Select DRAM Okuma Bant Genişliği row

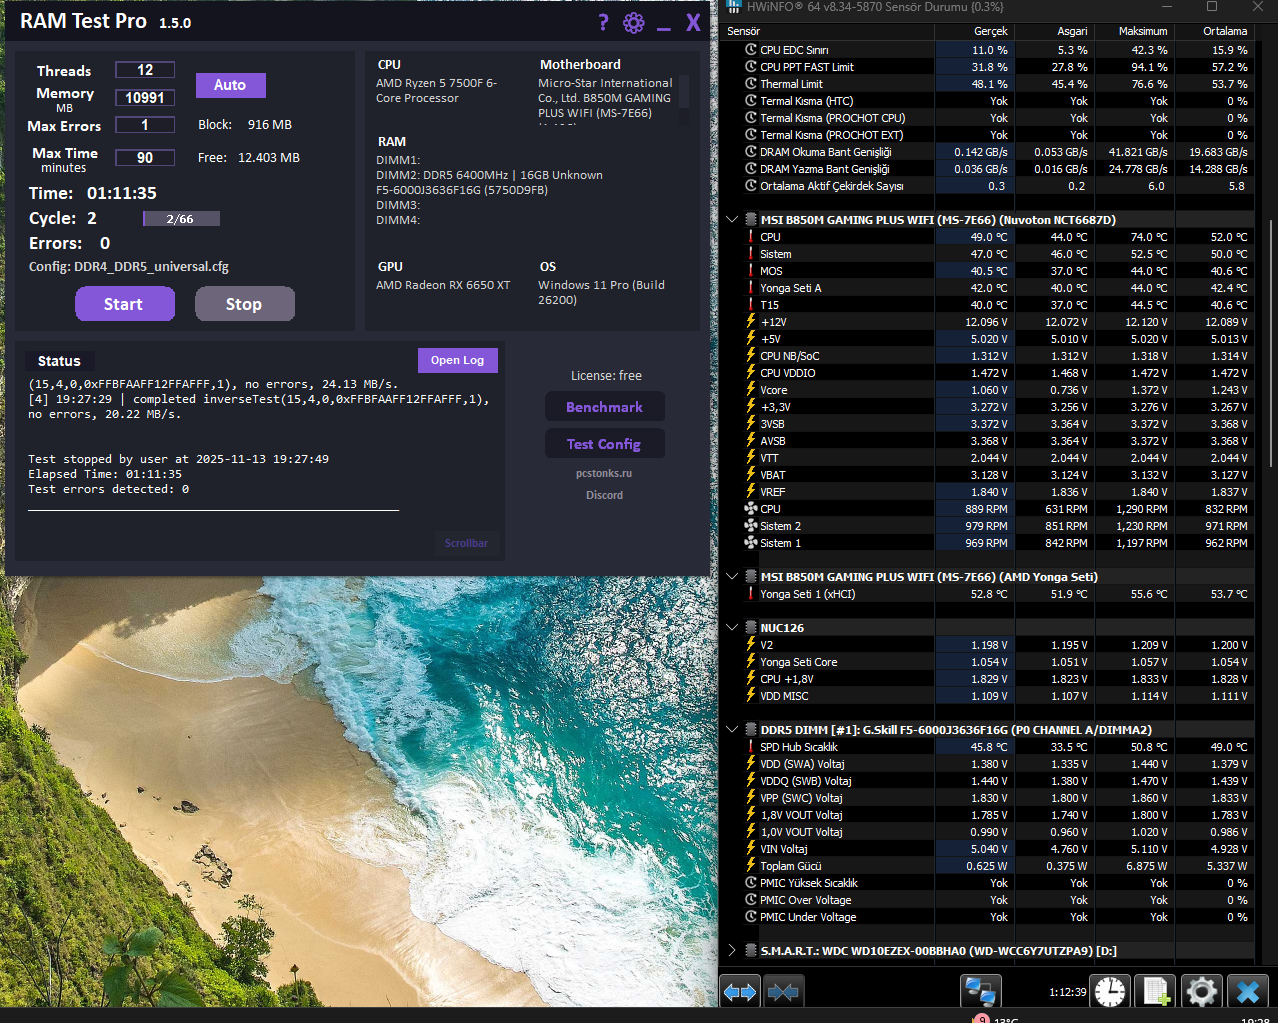[988, 152]
